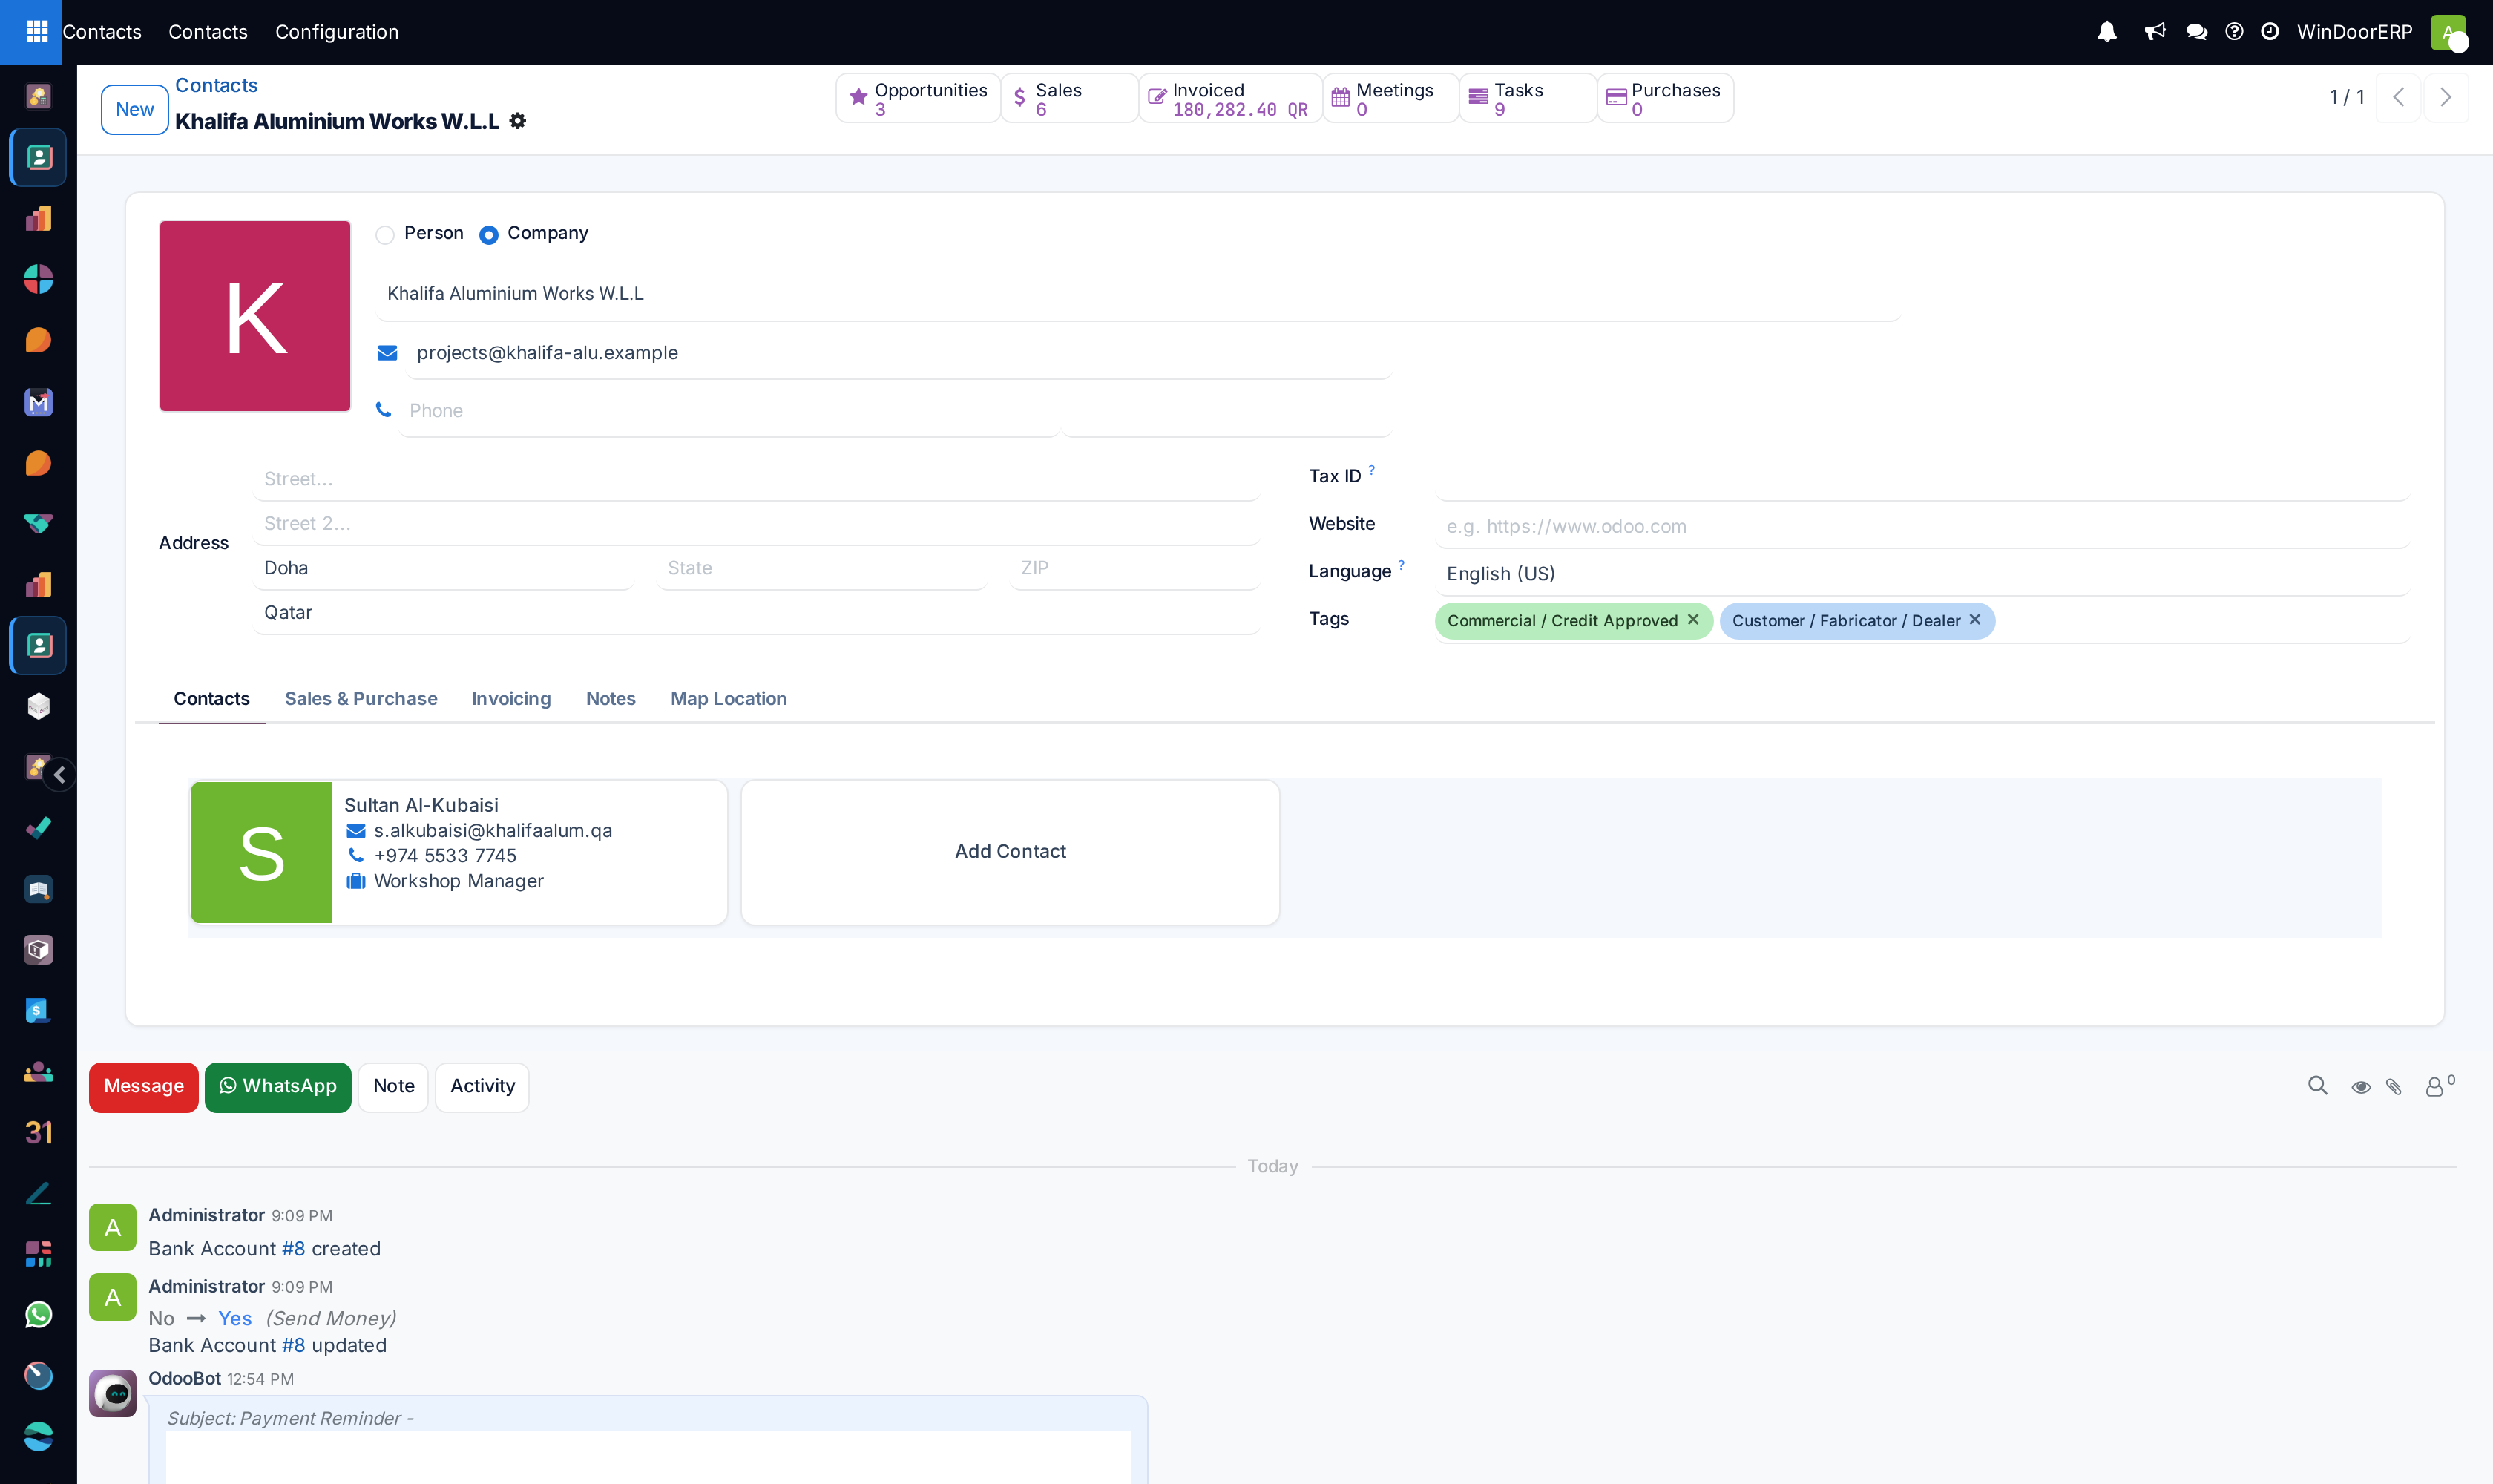Open the Calendar 31 sidebar app
Viewport: 2493px width, 1484px height.
(38, 1132)
